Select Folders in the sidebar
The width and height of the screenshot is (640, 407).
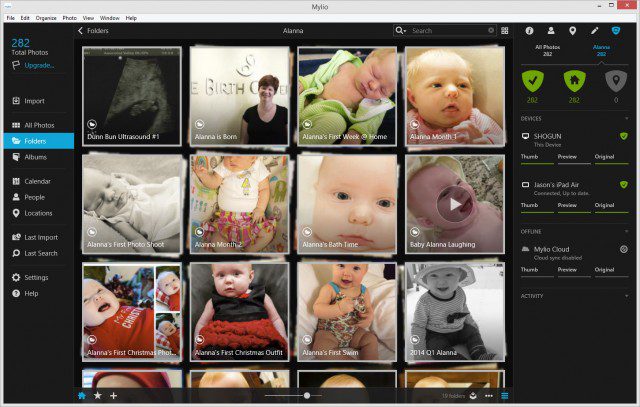point(39,141)
